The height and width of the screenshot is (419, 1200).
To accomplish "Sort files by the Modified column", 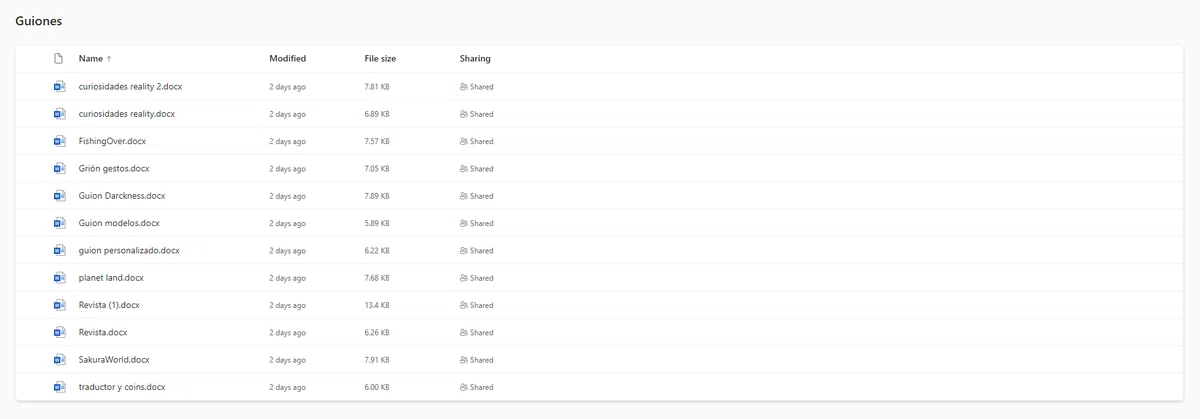I will [x=288, y=59].
